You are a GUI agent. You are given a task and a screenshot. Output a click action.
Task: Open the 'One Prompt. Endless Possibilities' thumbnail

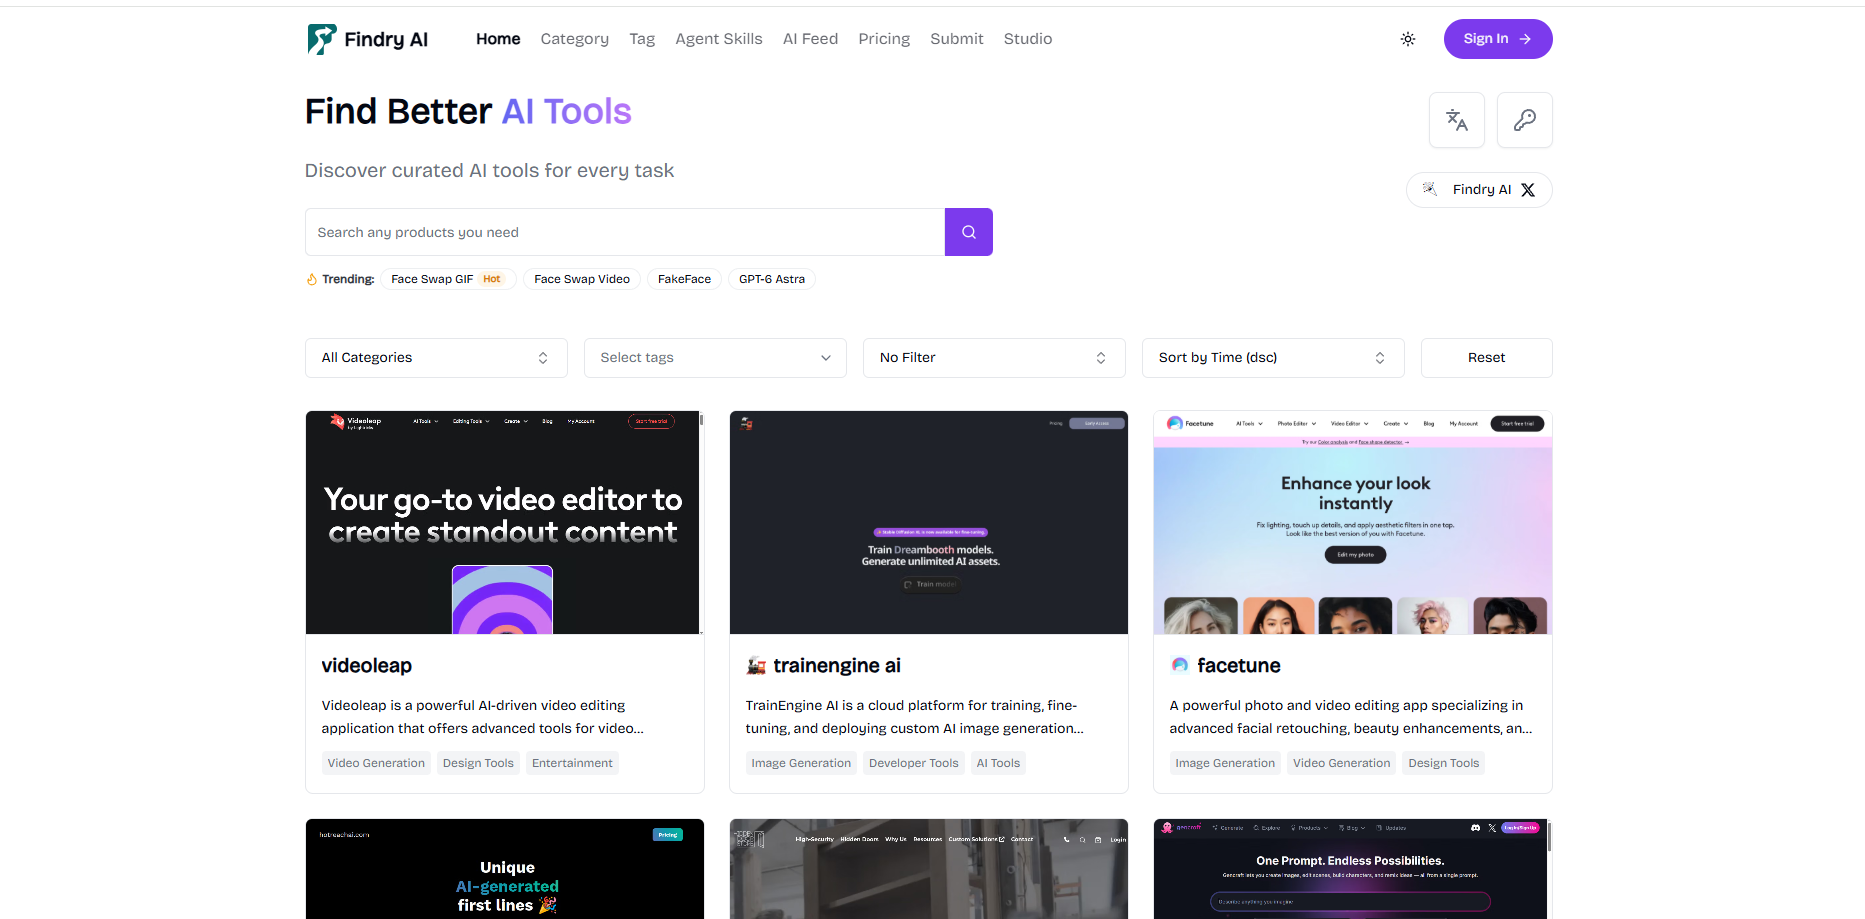(x=1353, y=869)
